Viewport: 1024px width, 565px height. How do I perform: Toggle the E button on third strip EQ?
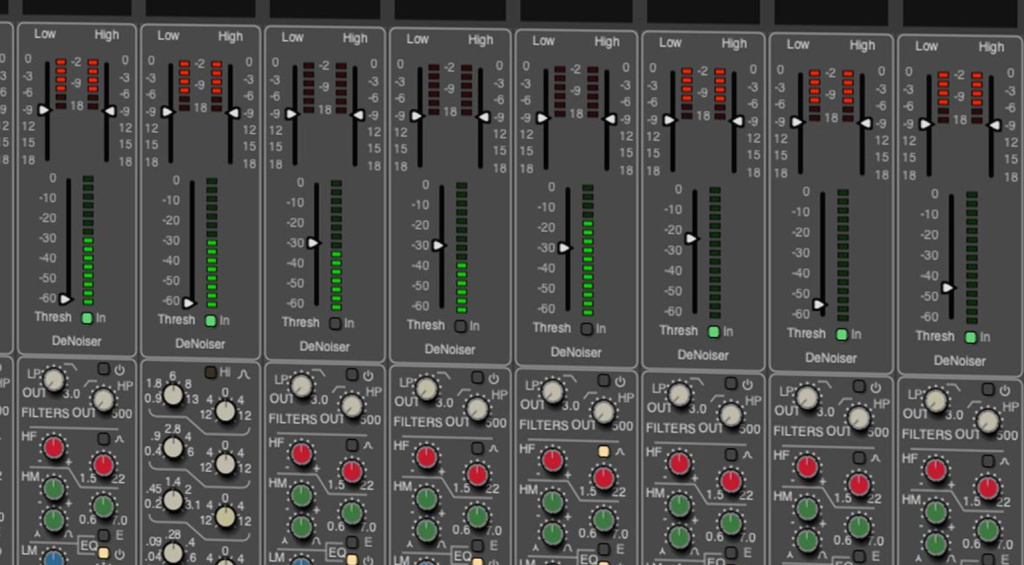(353, 541)
